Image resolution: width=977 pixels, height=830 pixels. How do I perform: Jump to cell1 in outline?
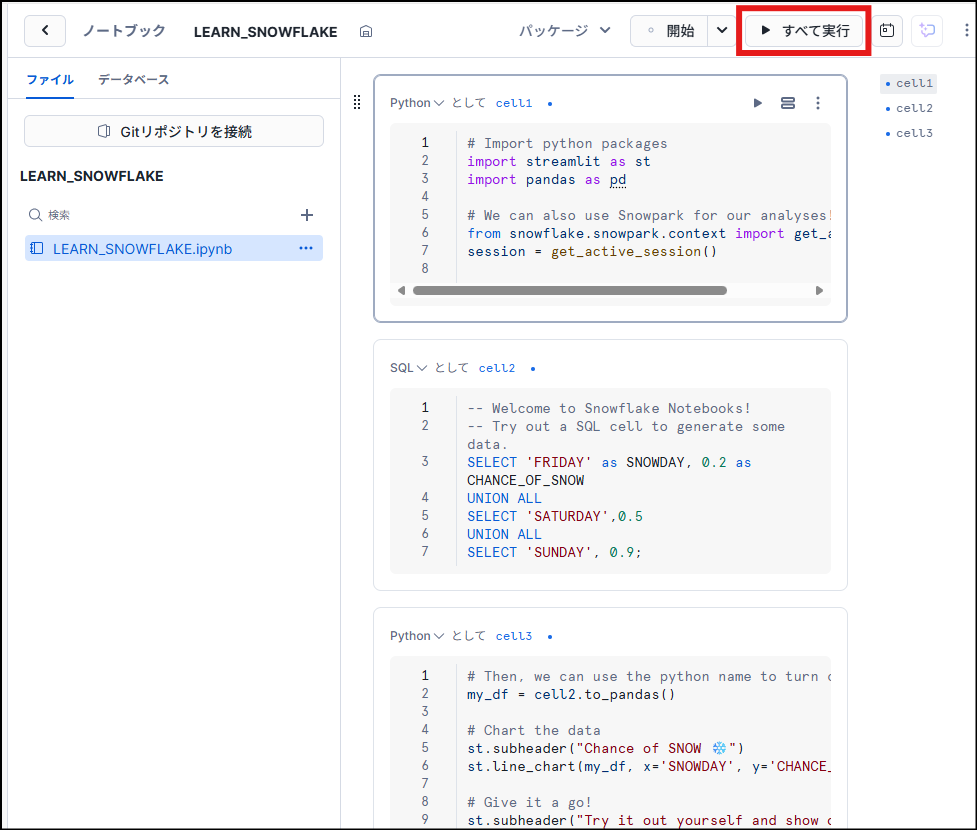pyautogui.click(x=909, y=83)
